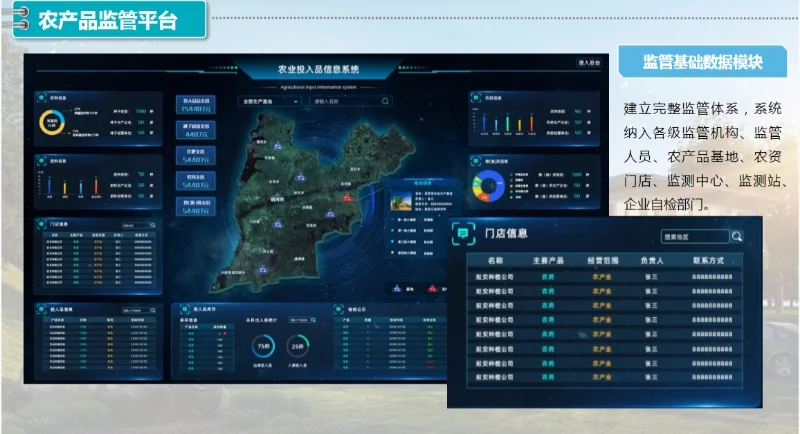Image resolution: width=800 pixels, height=434 pixels.
Task: Click the blue base legend icon below map
Action: [x=397, y=289]
